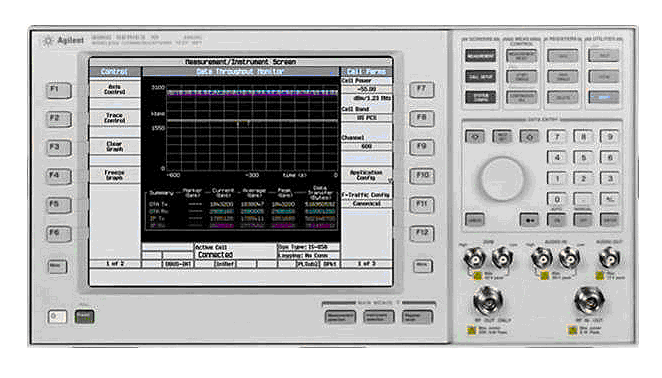
Task: Click the F10 softkey button
Action: [422, 176]
